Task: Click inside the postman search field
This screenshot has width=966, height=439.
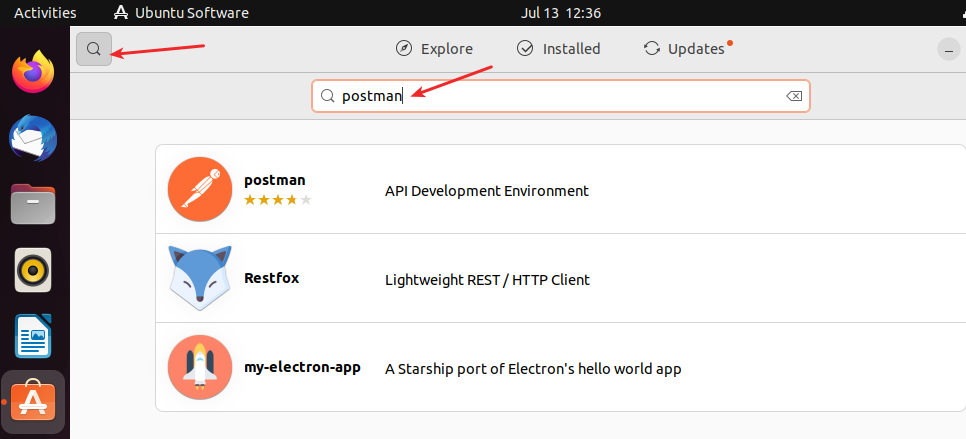Action: pyautogui.click(x=561, y=96)
